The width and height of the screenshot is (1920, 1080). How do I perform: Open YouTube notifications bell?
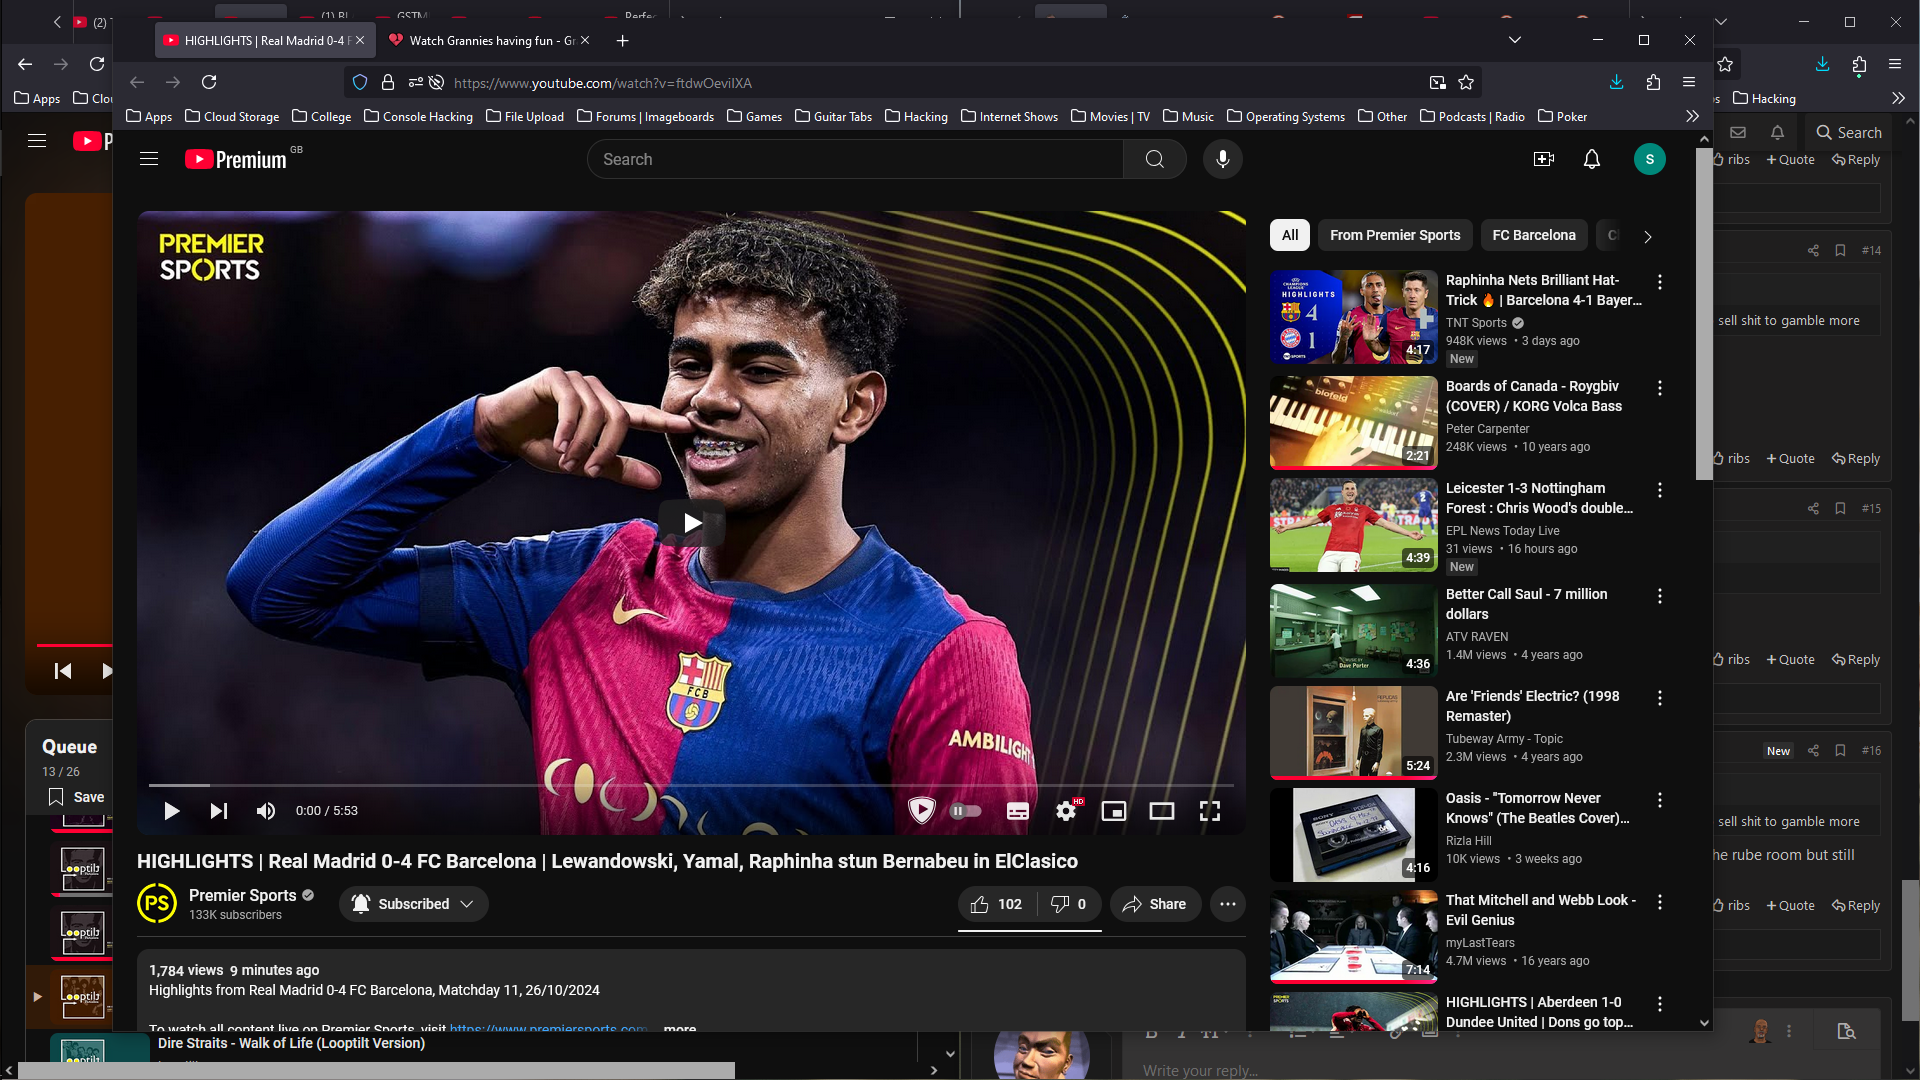coord(1591,159)
